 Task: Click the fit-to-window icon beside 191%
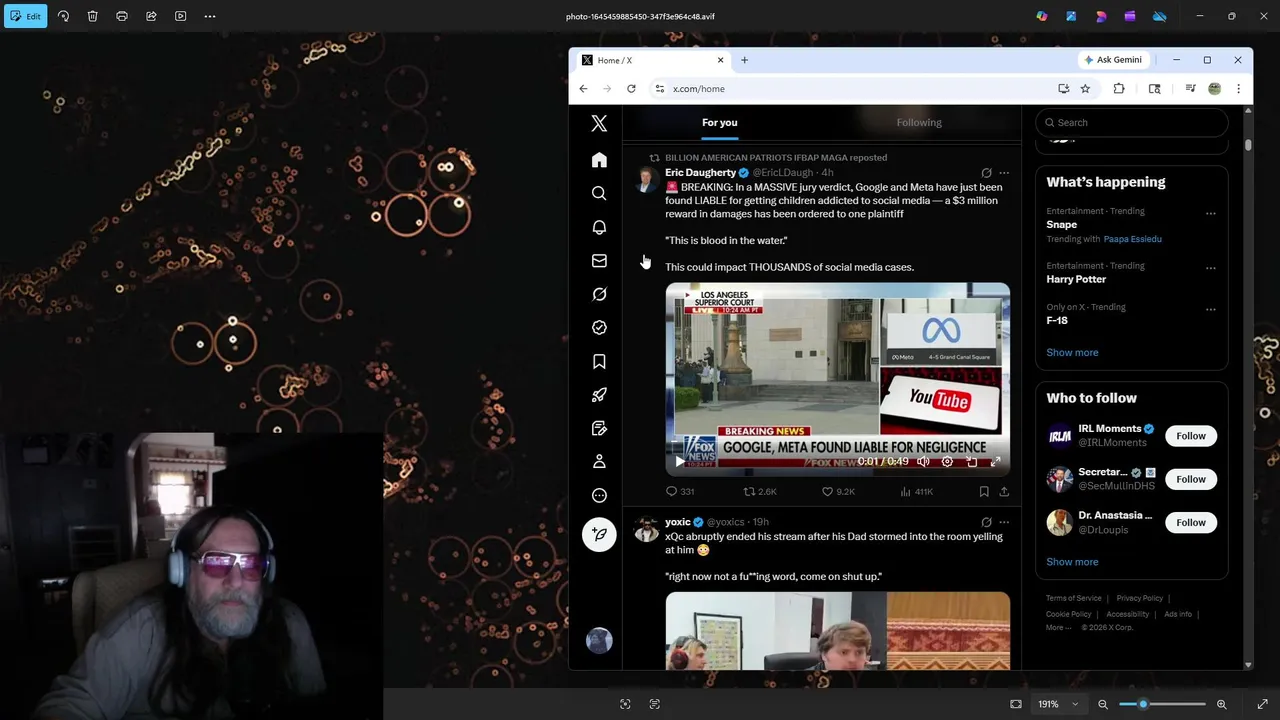point(1016,704)
